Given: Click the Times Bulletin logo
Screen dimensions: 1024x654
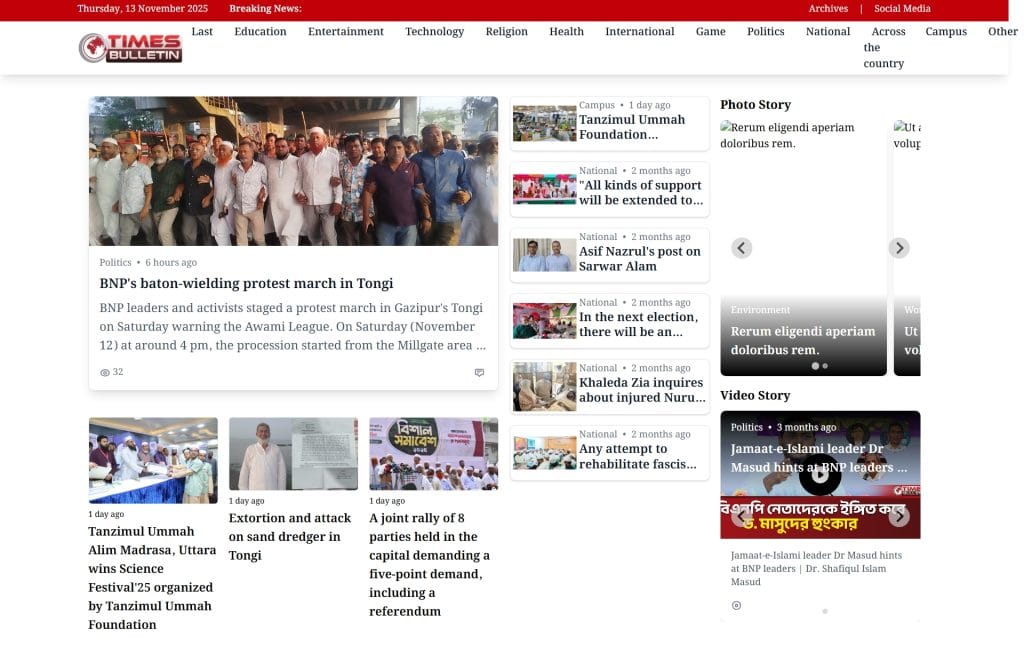Looking at the screenshot, I should (130, 47).
